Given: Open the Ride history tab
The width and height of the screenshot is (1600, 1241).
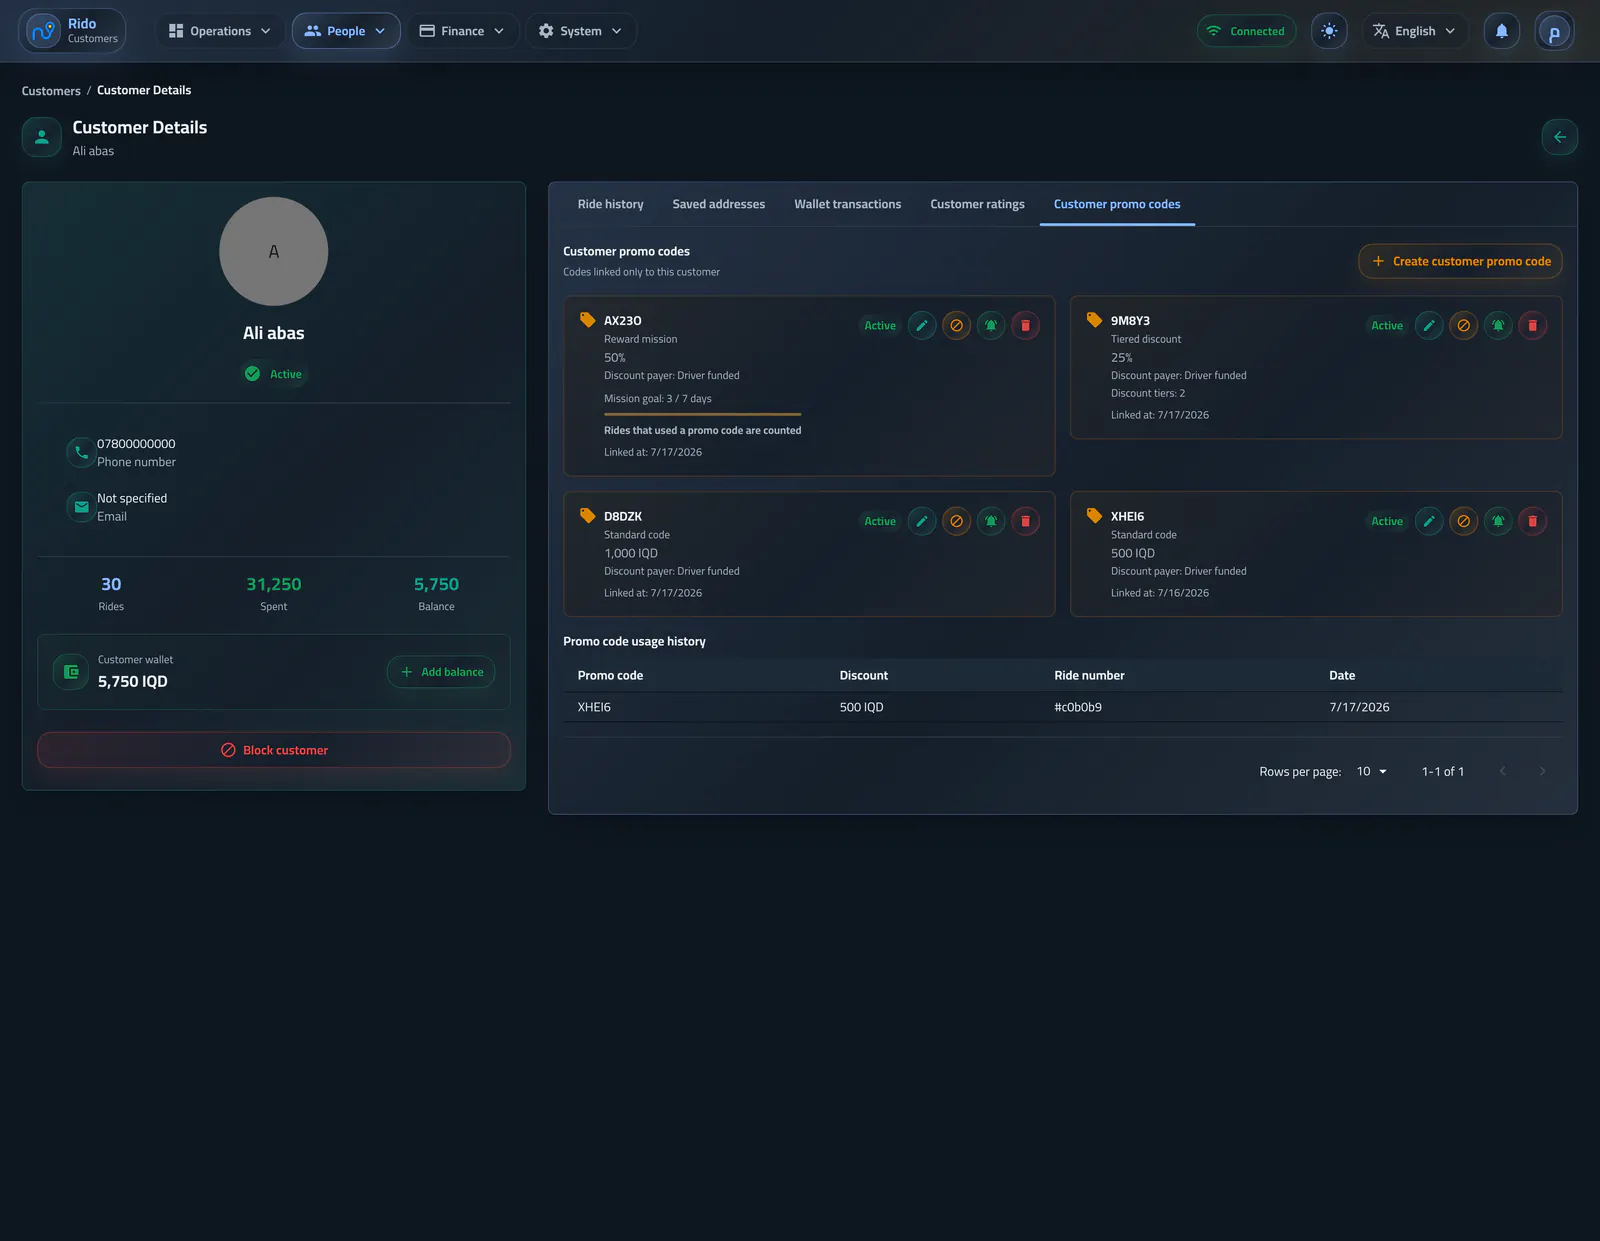Looking at the screenshot, I should point(610,204).
